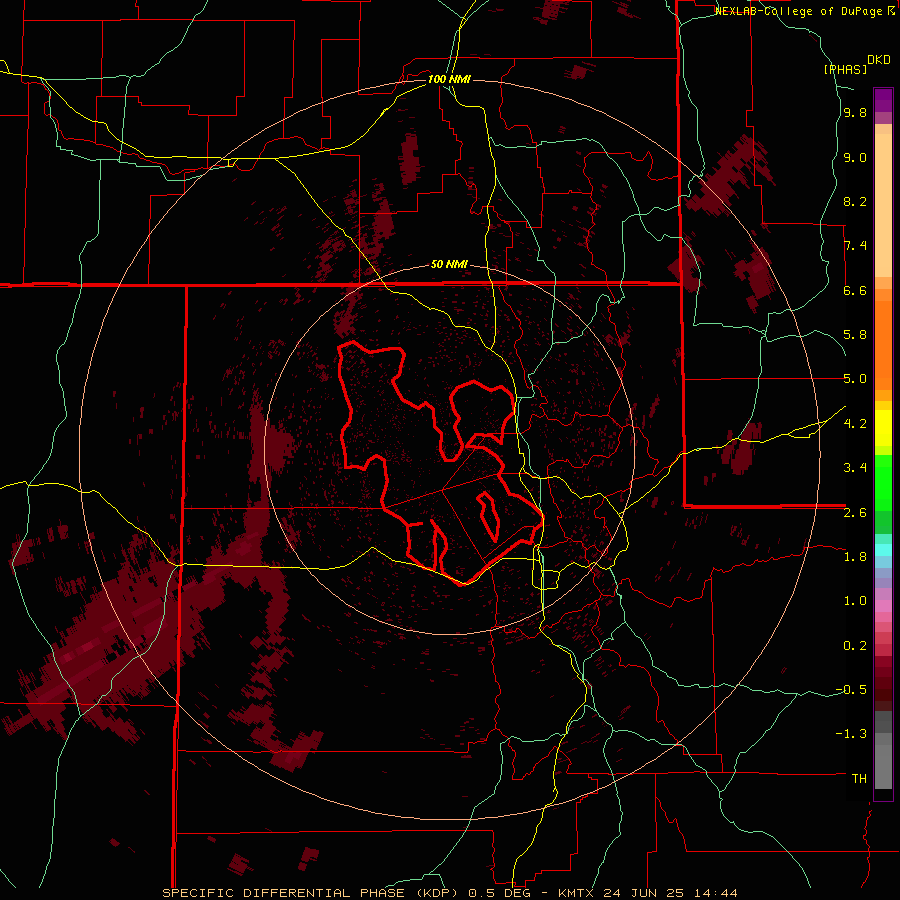Click the 9.8 value on the color scale
This screenshot has height=900, width=900.
[855, 113]
